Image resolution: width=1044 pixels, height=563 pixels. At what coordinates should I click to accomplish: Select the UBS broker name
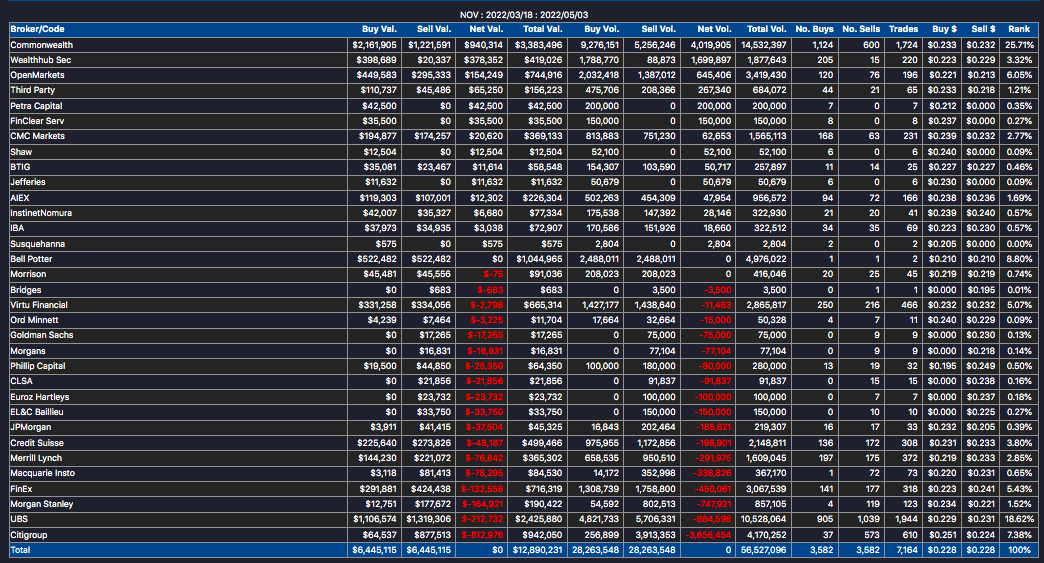pos(19,519)
